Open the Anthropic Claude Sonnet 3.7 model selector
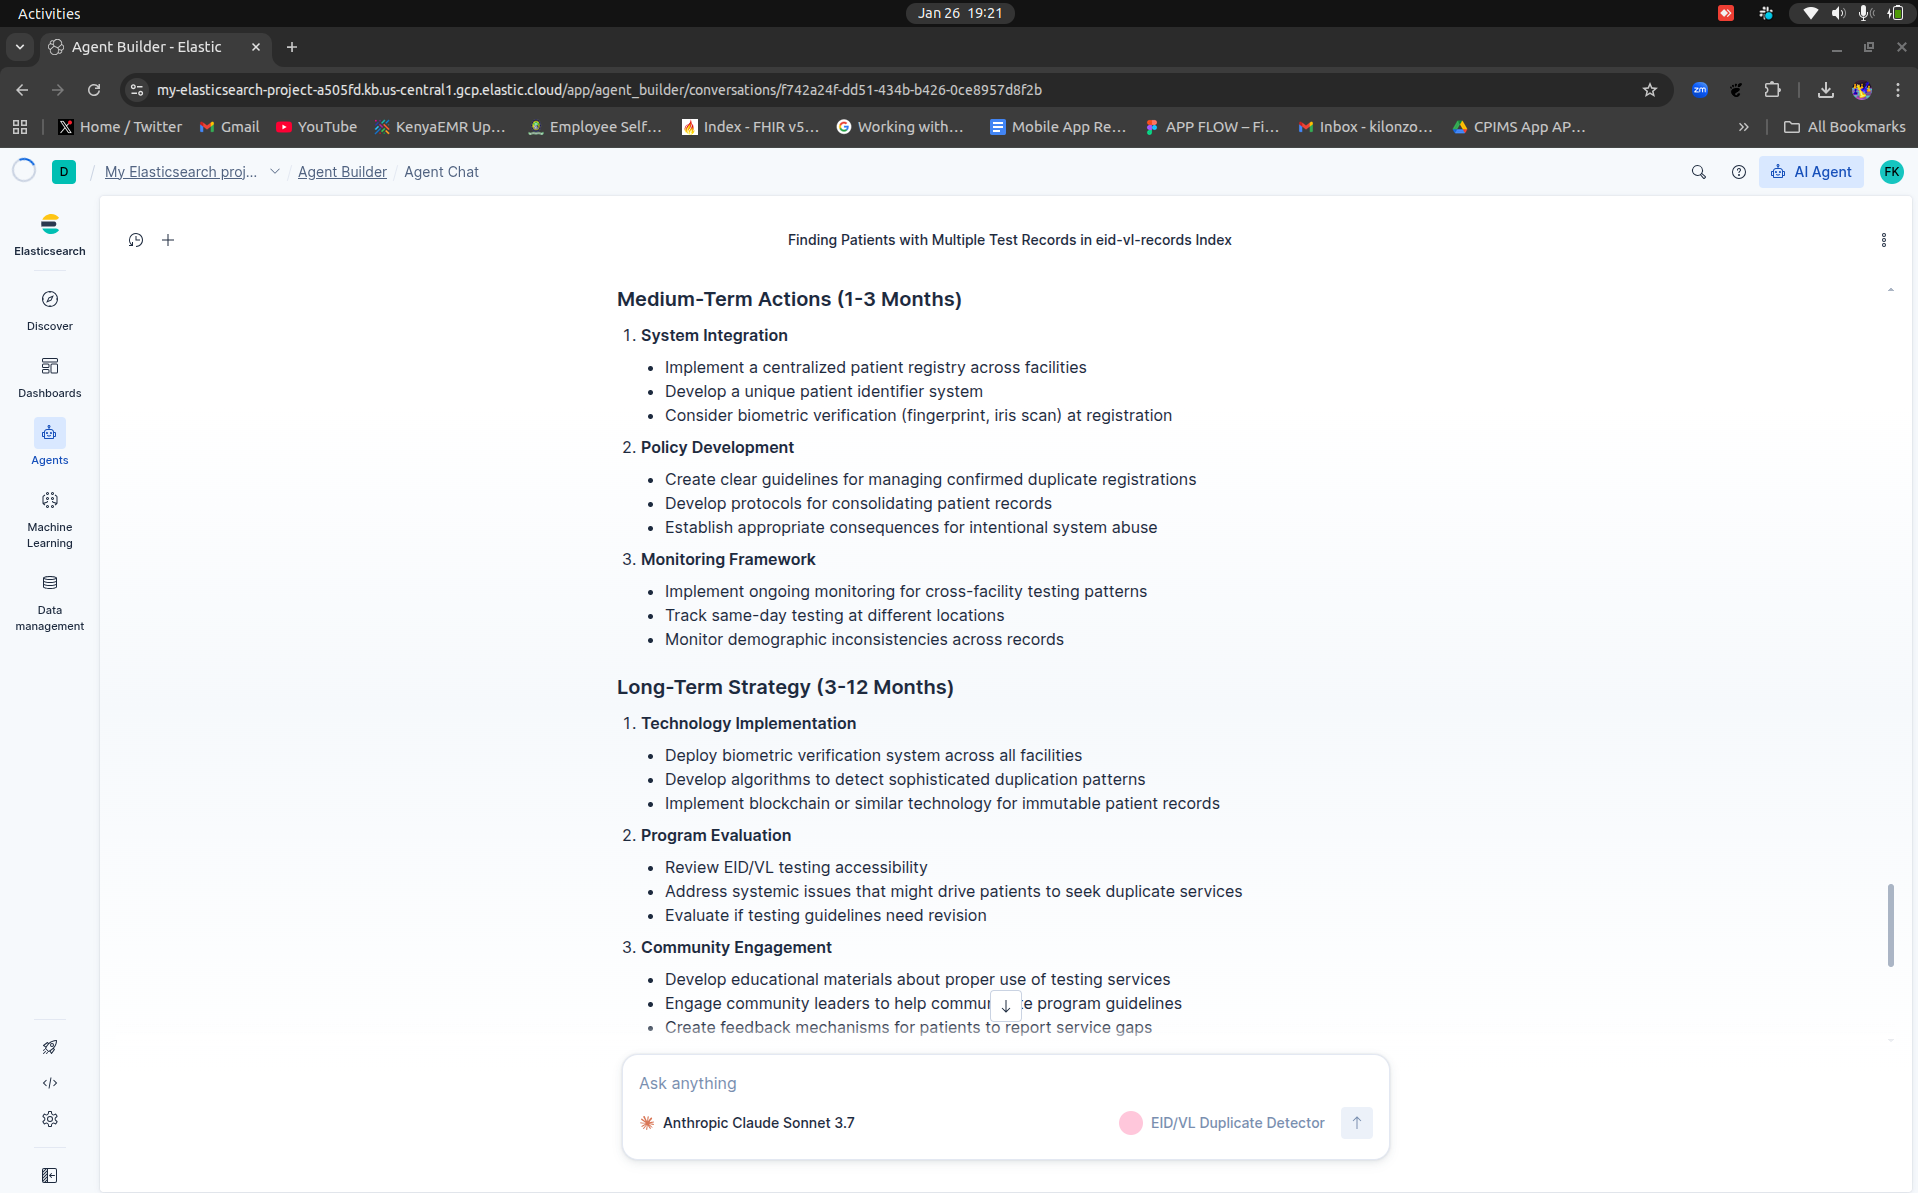The image size is (1918, 1193). pos(747,1123)
